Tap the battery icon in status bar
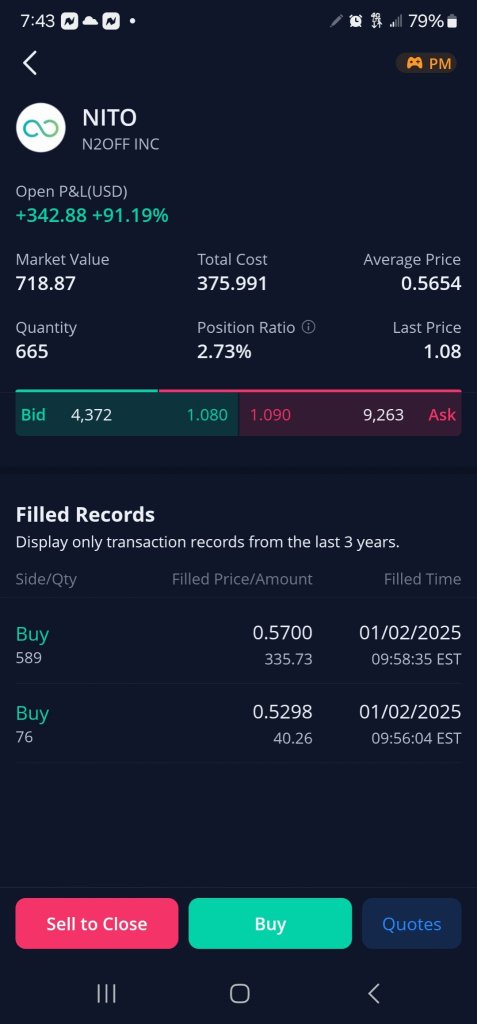The width and height of the screenshot is (477, 1024). click(452, 22)
